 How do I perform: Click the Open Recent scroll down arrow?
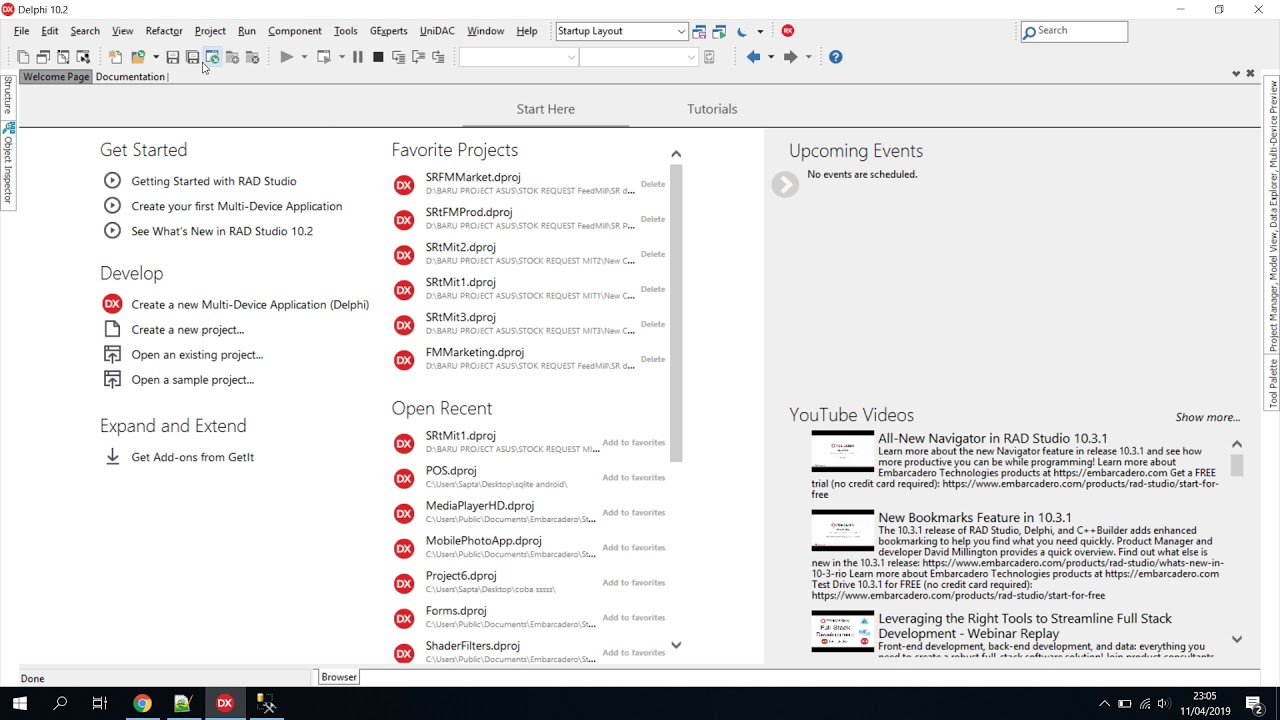[676, 645]
